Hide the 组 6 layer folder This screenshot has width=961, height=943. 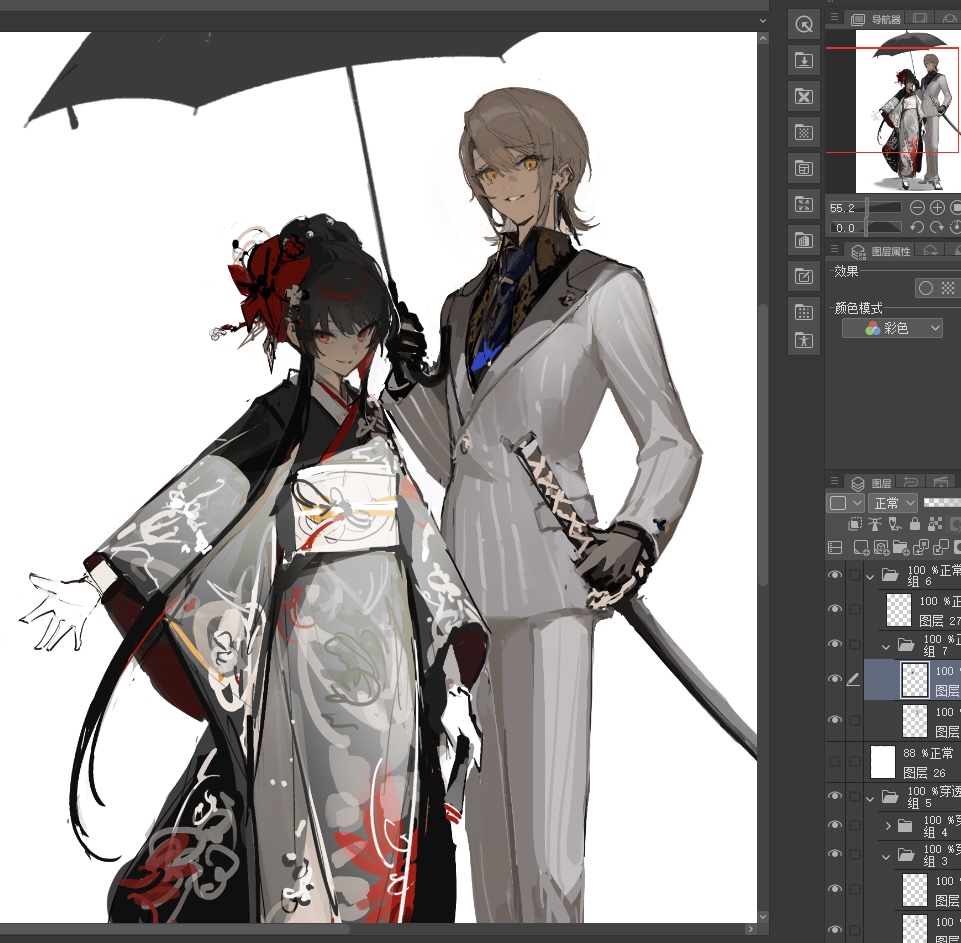[835, 575]
